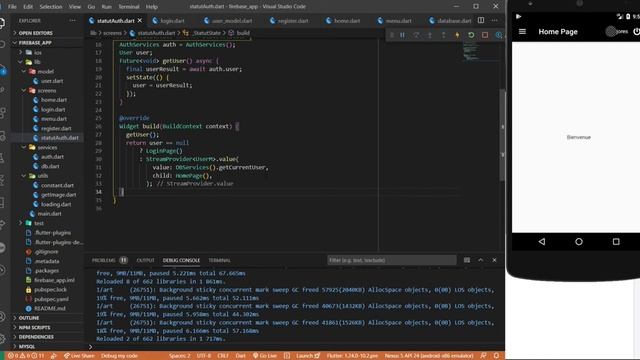
Task: Collapse the utils folder
Action: click(43, 176)
